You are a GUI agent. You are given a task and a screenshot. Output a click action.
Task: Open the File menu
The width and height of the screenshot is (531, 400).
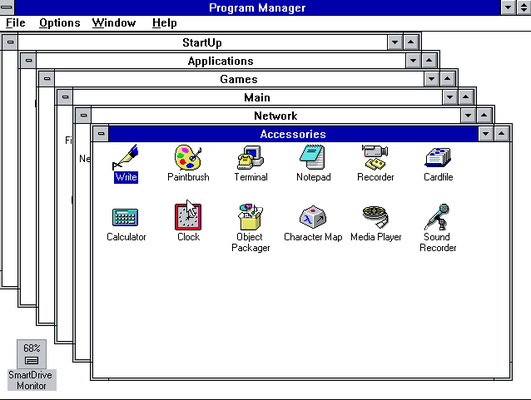(x=16, y=23)
